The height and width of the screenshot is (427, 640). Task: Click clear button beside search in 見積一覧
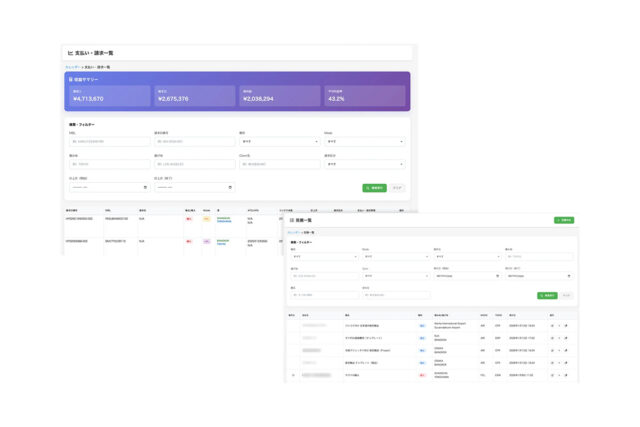point(567,295)
